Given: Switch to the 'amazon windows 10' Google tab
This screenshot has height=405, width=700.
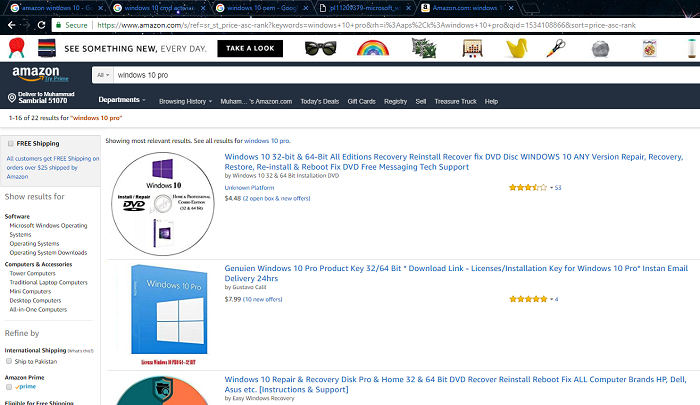Looking at the screenshot, I should click(57, 8).
